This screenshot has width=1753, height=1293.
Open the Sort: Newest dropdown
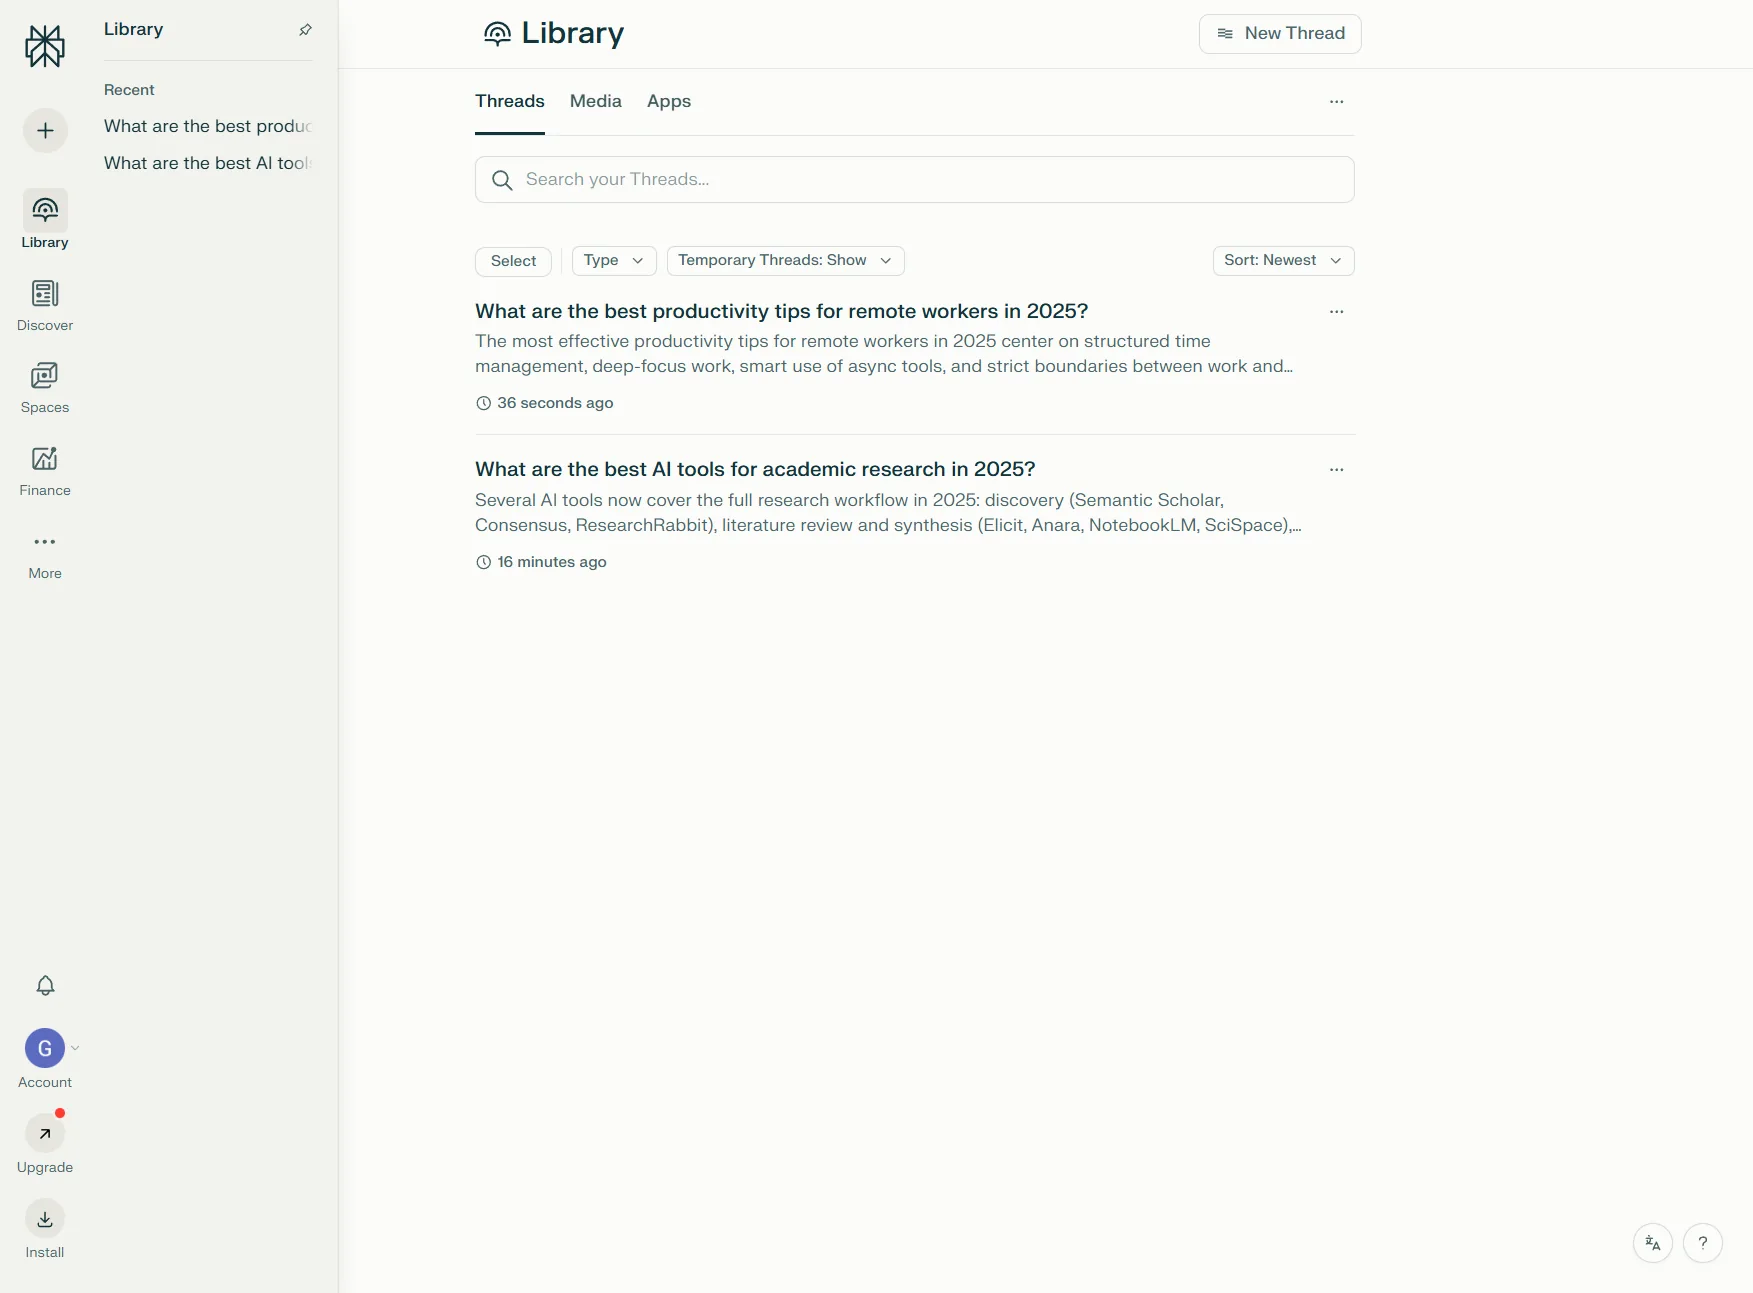pyautogui.click(x=1283, y=261)
